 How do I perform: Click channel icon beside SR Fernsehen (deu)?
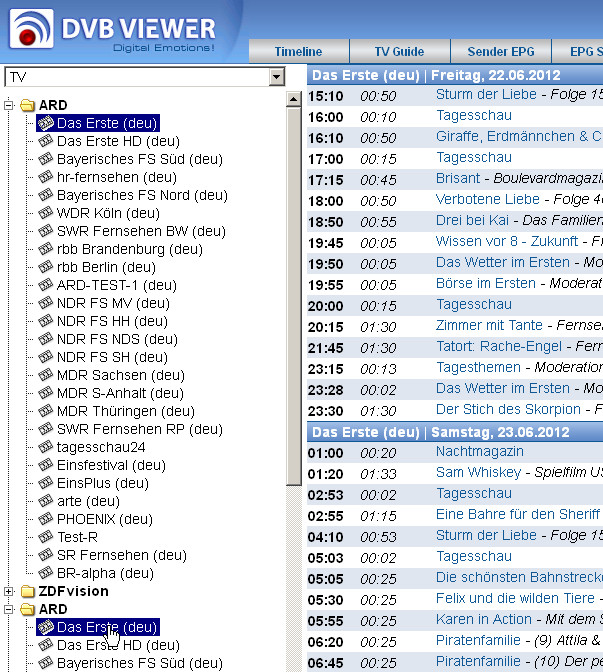tap(45, 555)
